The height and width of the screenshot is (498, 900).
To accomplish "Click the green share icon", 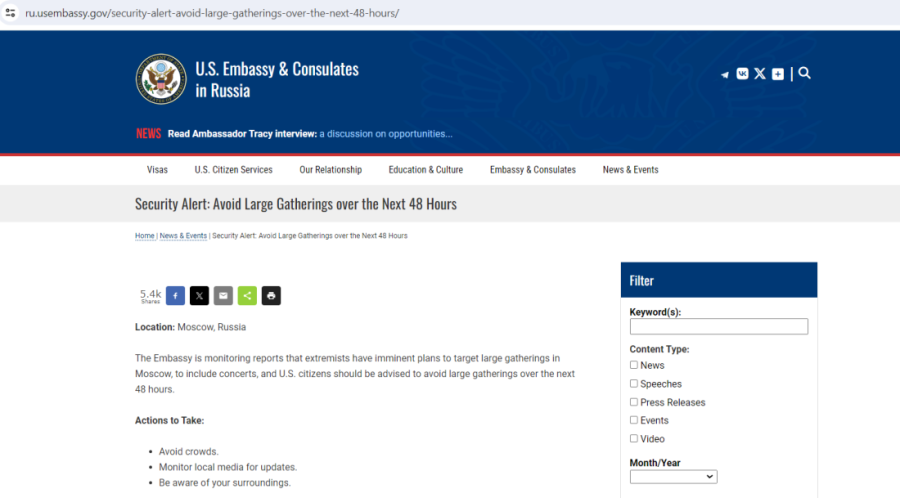I will 247,295.
